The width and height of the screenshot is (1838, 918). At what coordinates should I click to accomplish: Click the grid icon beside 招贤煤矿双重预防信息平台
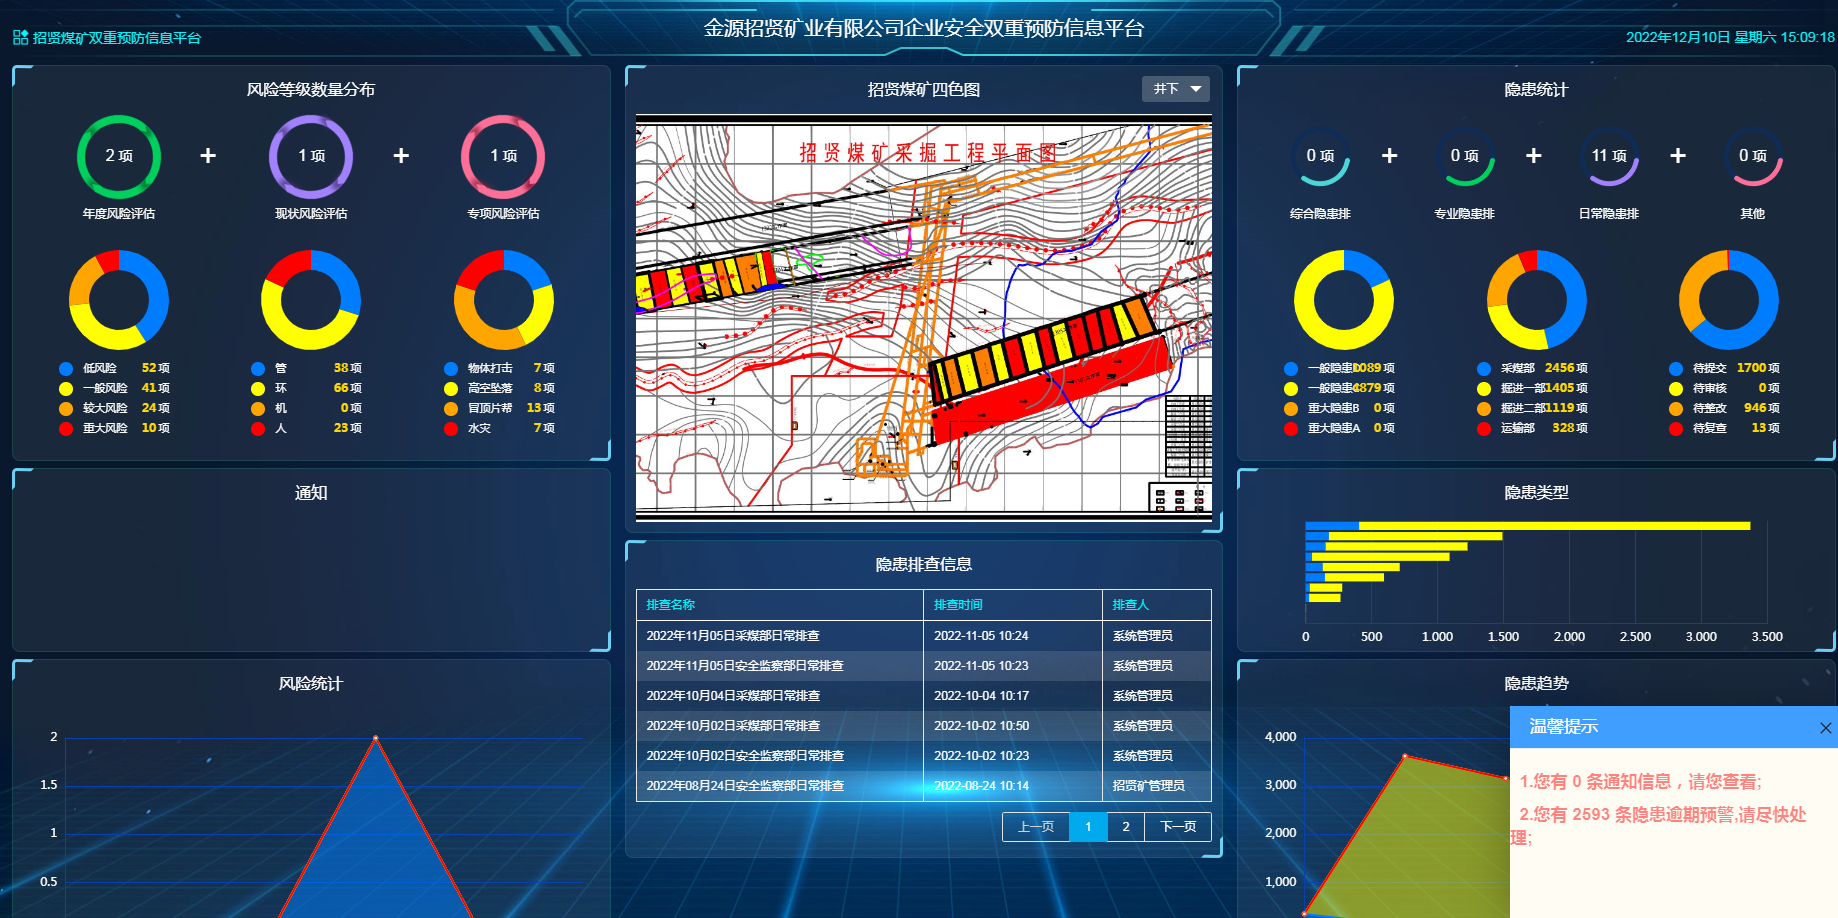pos(20,38)
